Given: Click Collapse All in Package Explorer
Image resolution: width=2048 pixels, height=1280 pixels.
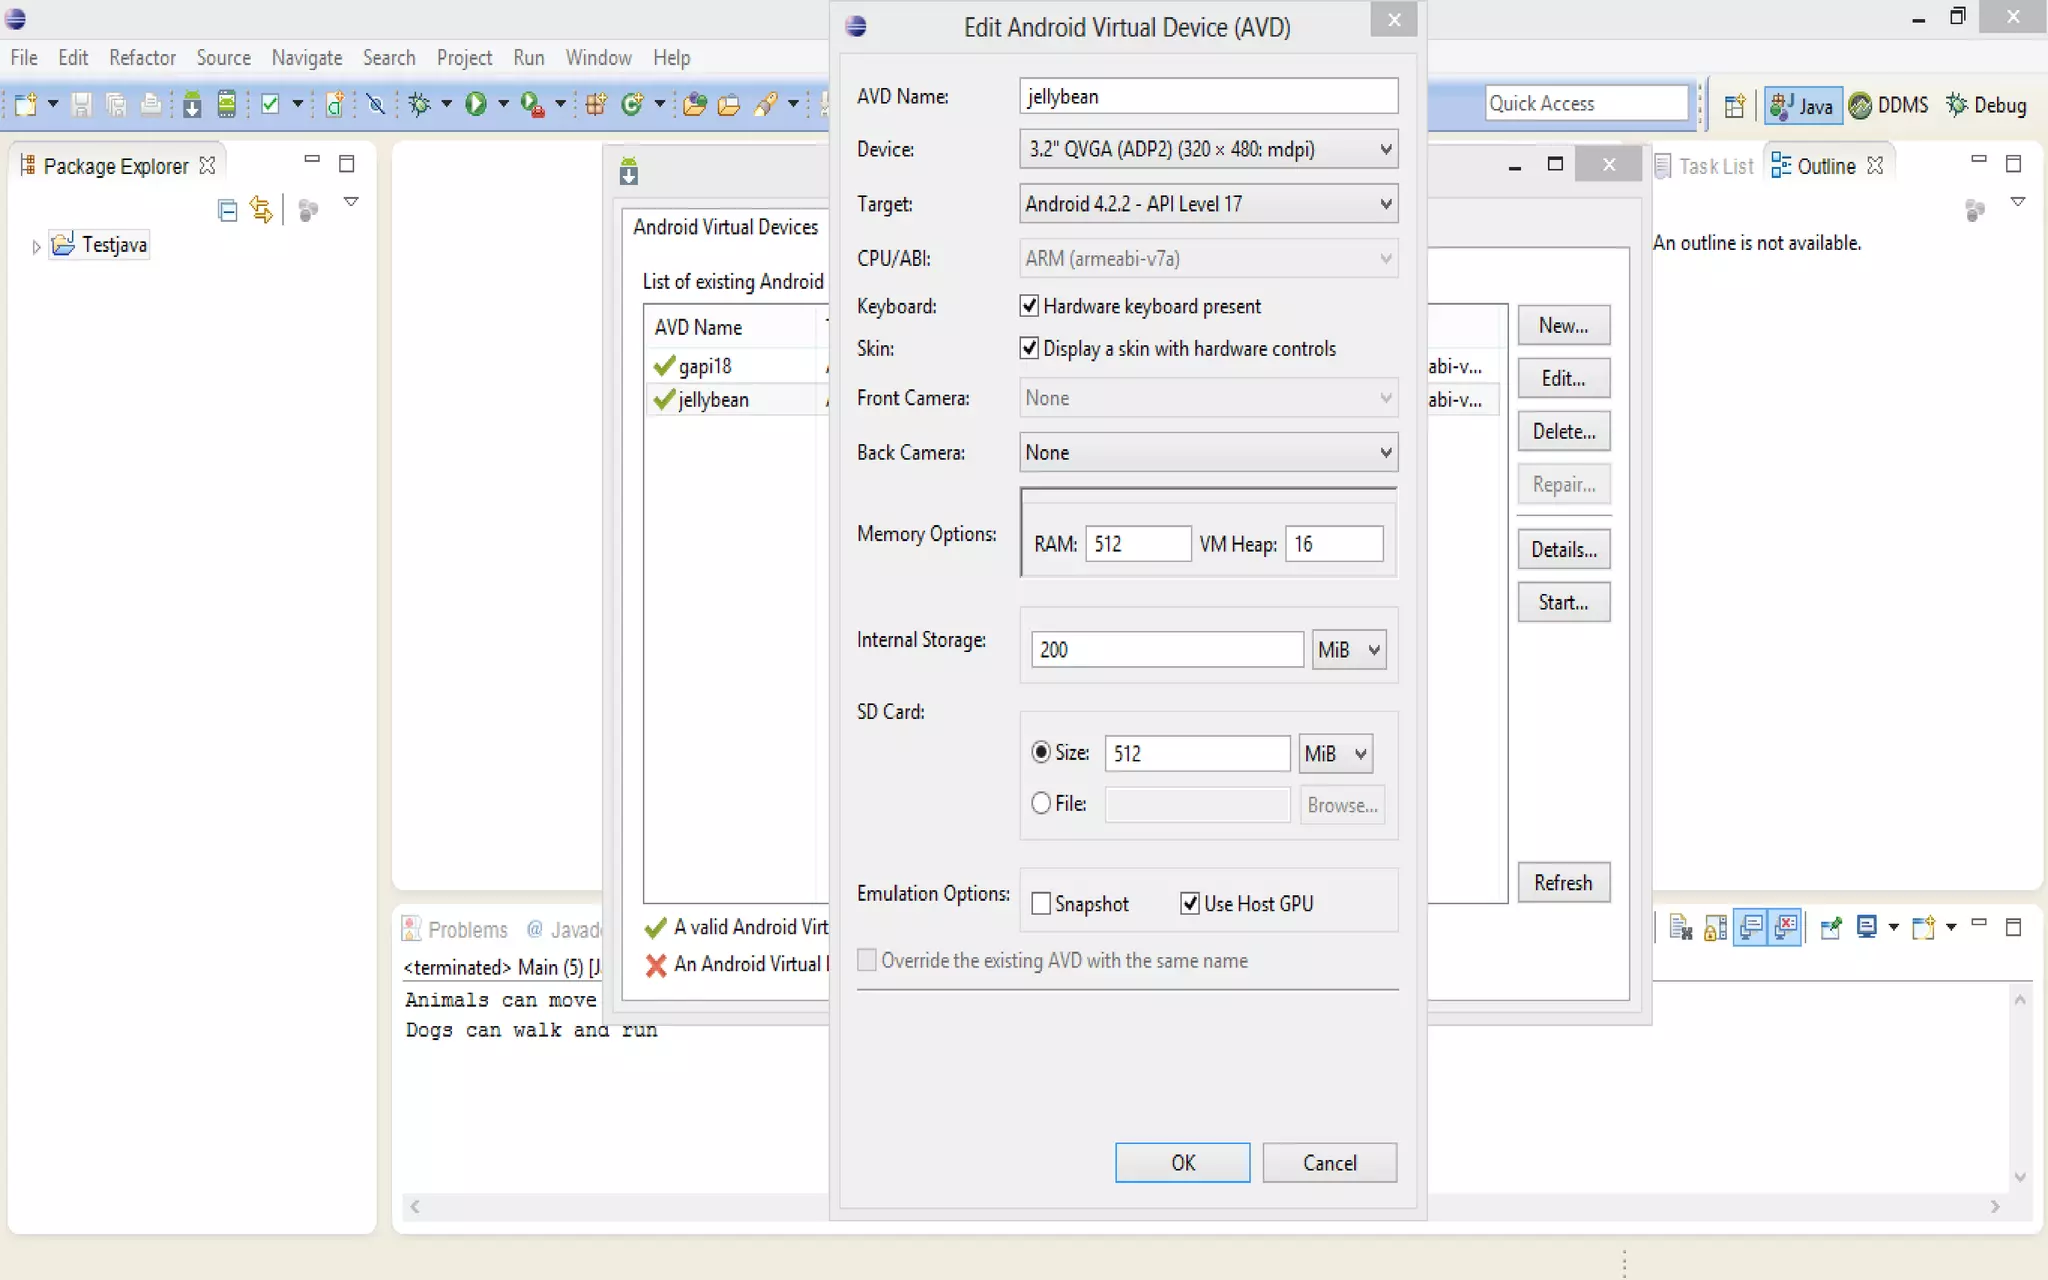Looking at the screenshot, I should point(227,210).
